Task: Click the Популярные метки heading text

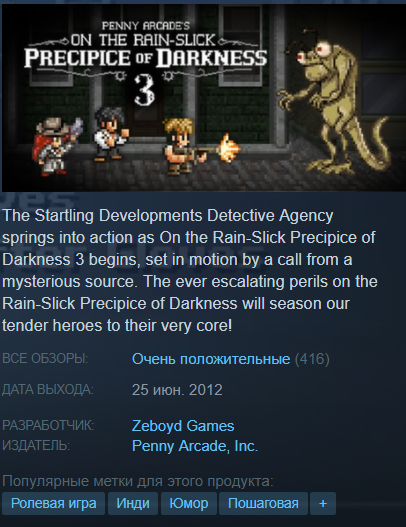Action: pos(138,481)
